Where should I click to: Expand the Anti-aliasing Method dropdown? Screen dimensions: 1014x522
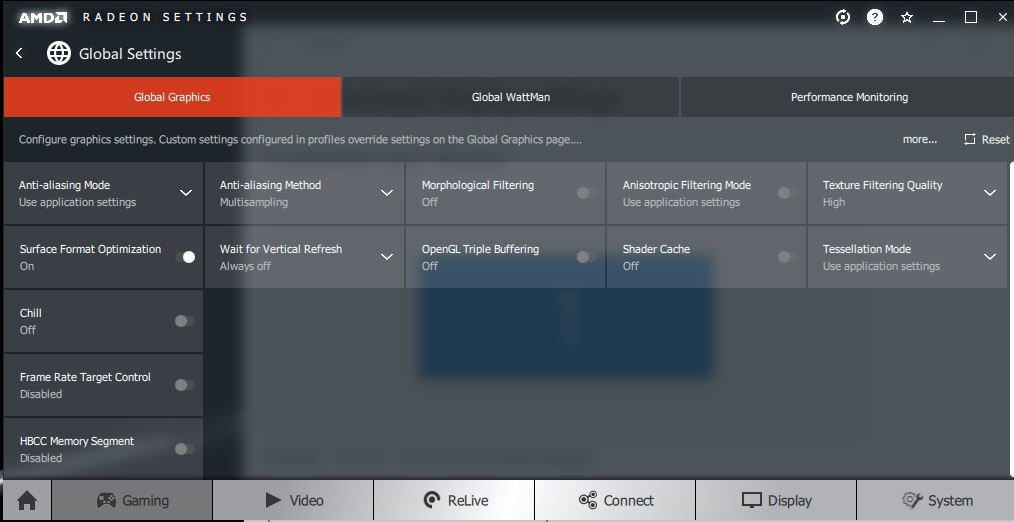pyautogui.click(x=387, y=193)
